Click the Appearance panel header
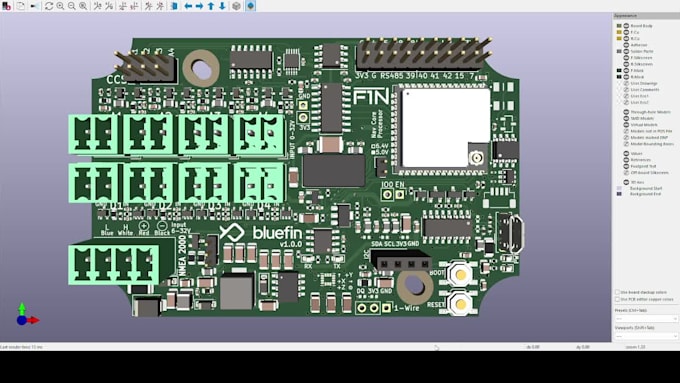The width and height of the screenshot is (680, 383). (646, 16)
